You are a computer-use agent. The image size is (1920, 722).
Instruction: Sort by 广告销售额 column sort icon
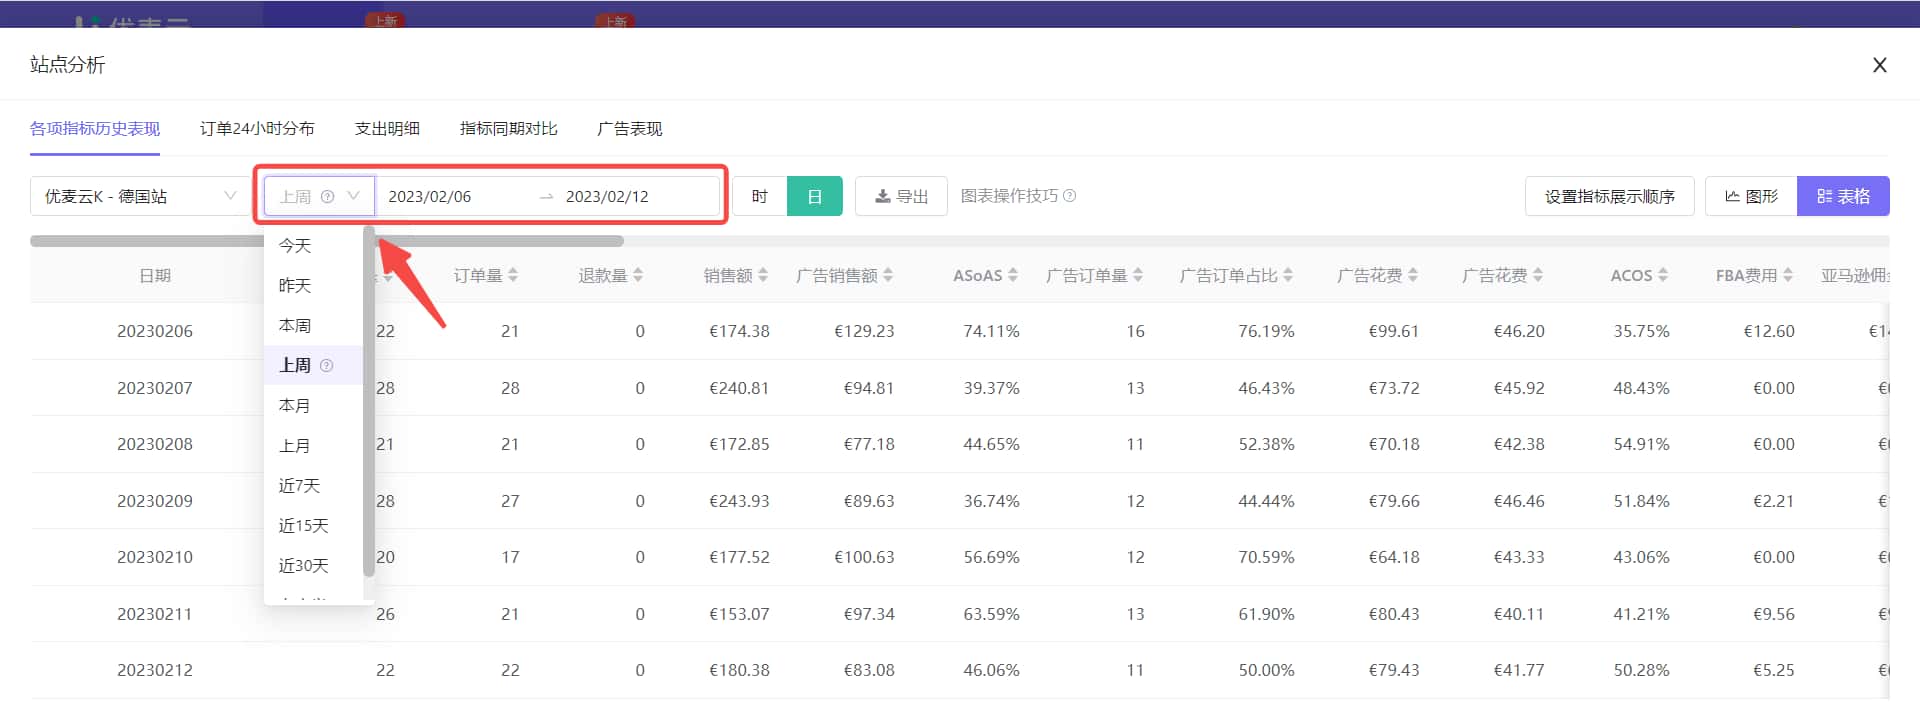coord(888,275)
